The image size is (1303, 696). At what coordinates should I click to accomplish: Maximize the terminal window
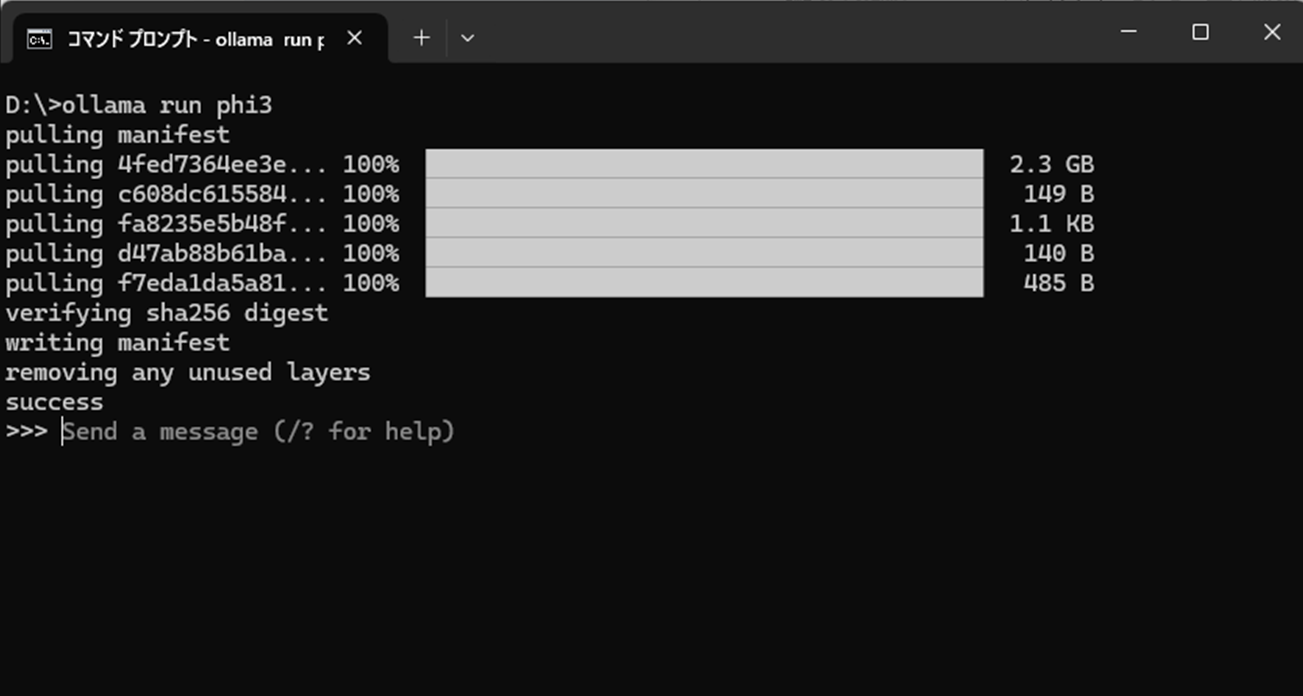[x=1200, y=32]
